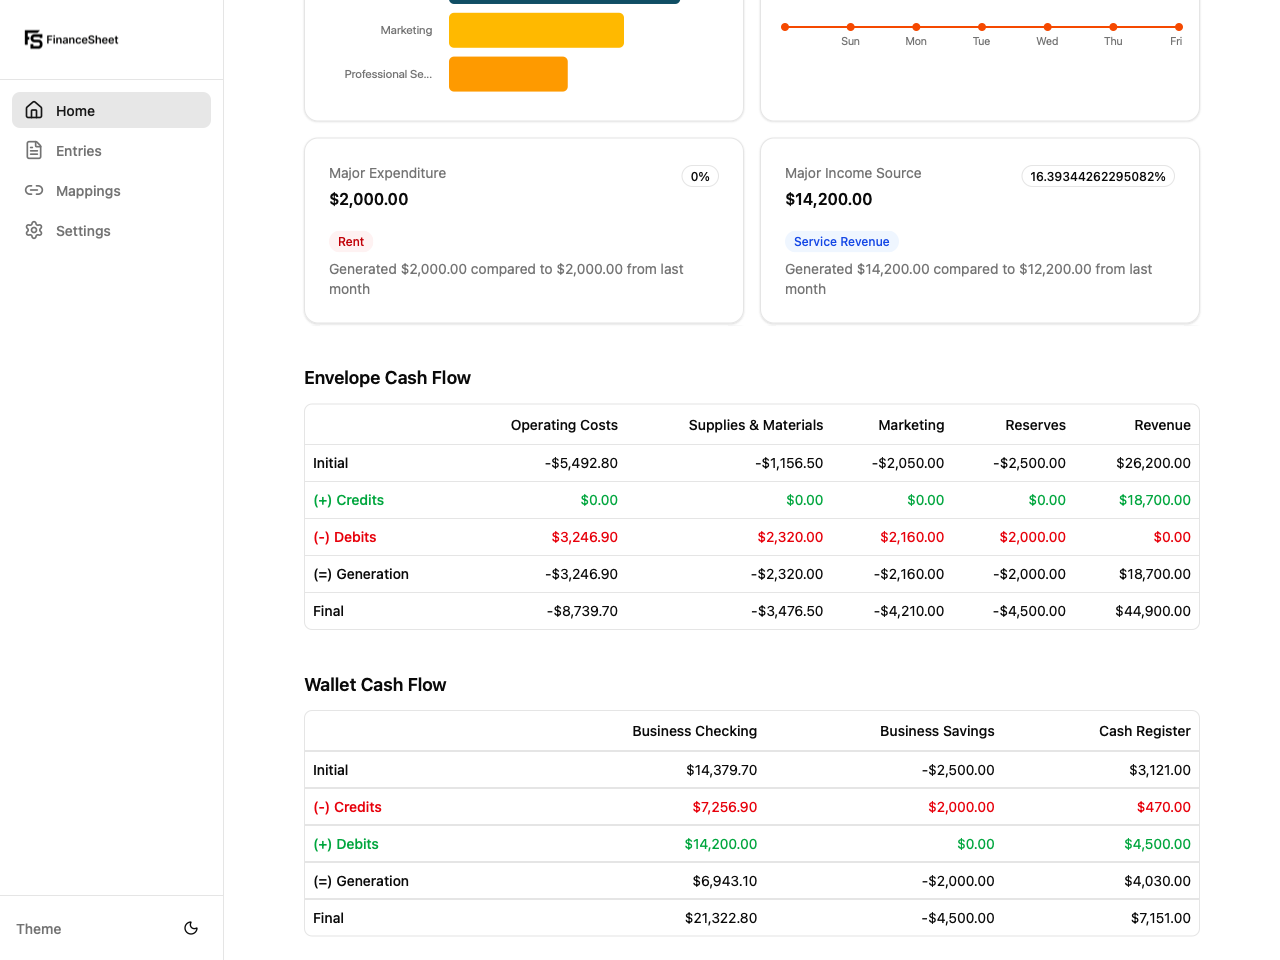Click the percentage badge on Major Income Source
The height and width of the screenshot is (960, 1280).
pos(1097,175)
